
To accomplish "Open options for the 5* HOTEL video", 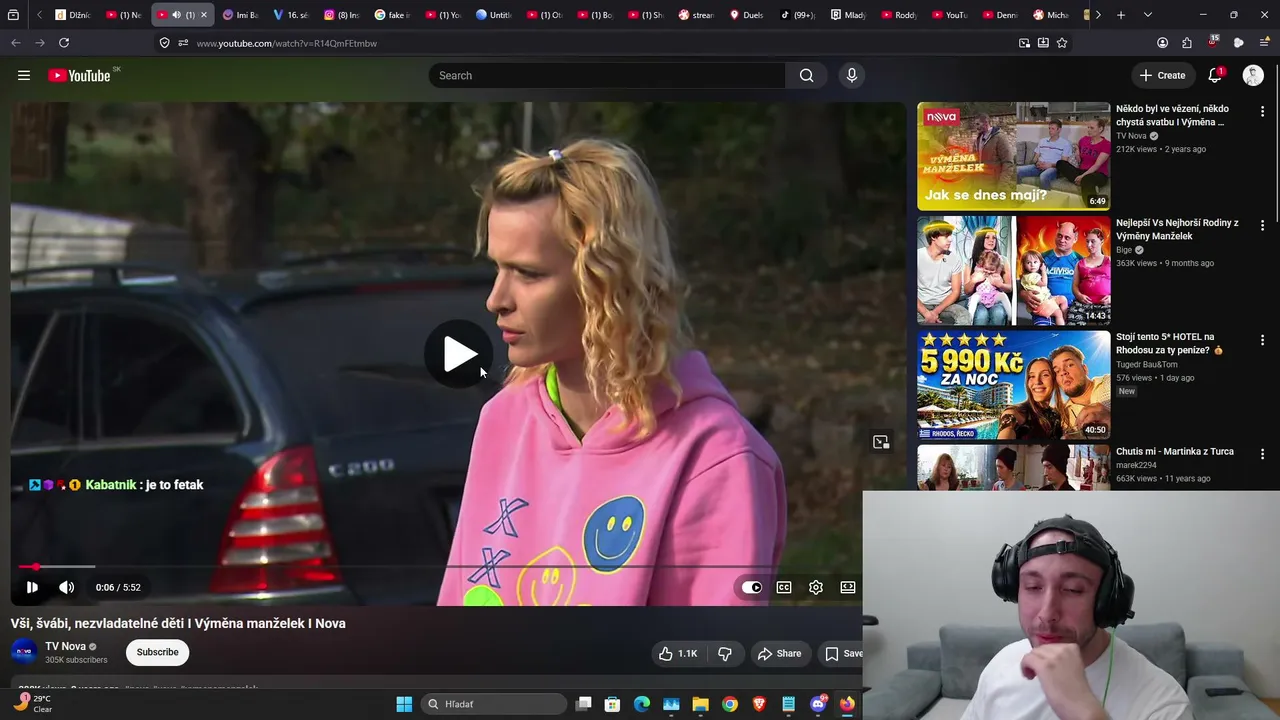I will coord(1262,340).
